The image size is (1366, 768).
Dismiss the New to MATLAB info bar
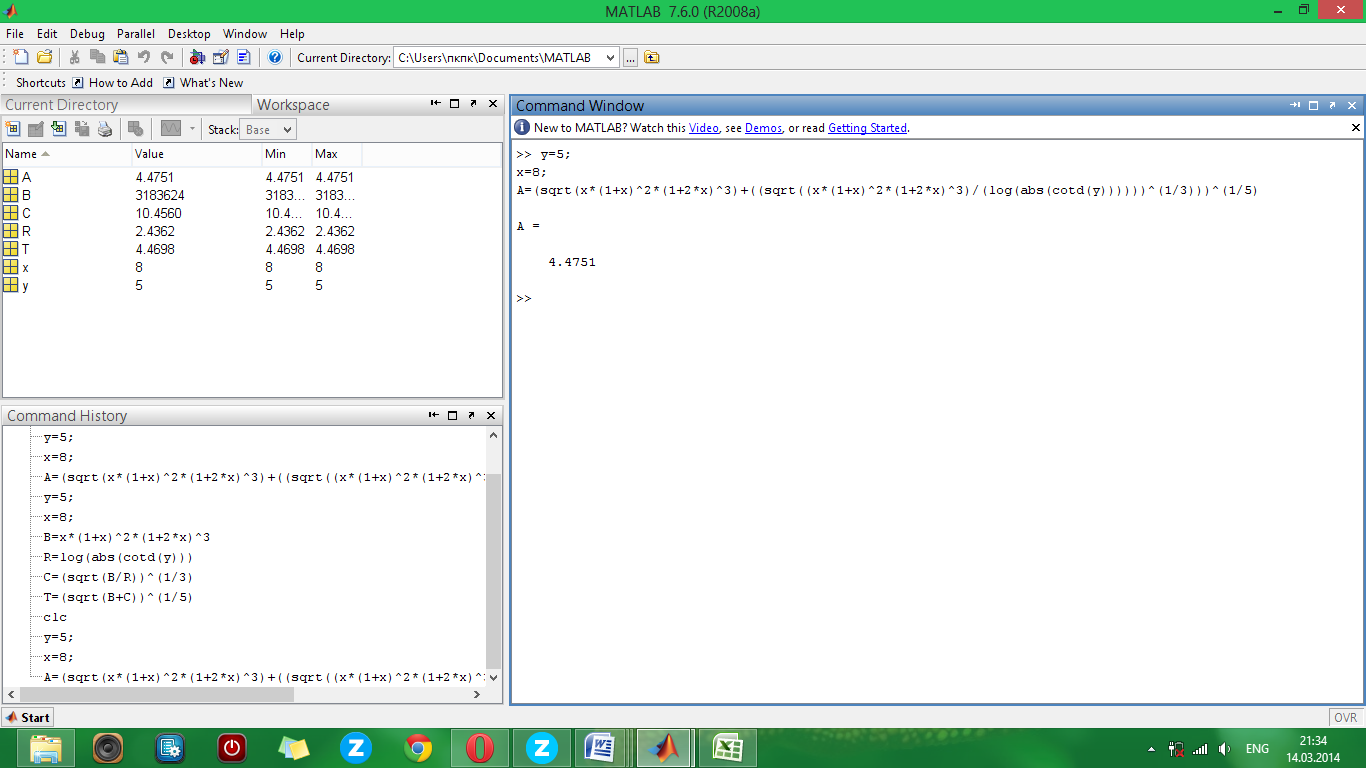[x=1356, y=127]
